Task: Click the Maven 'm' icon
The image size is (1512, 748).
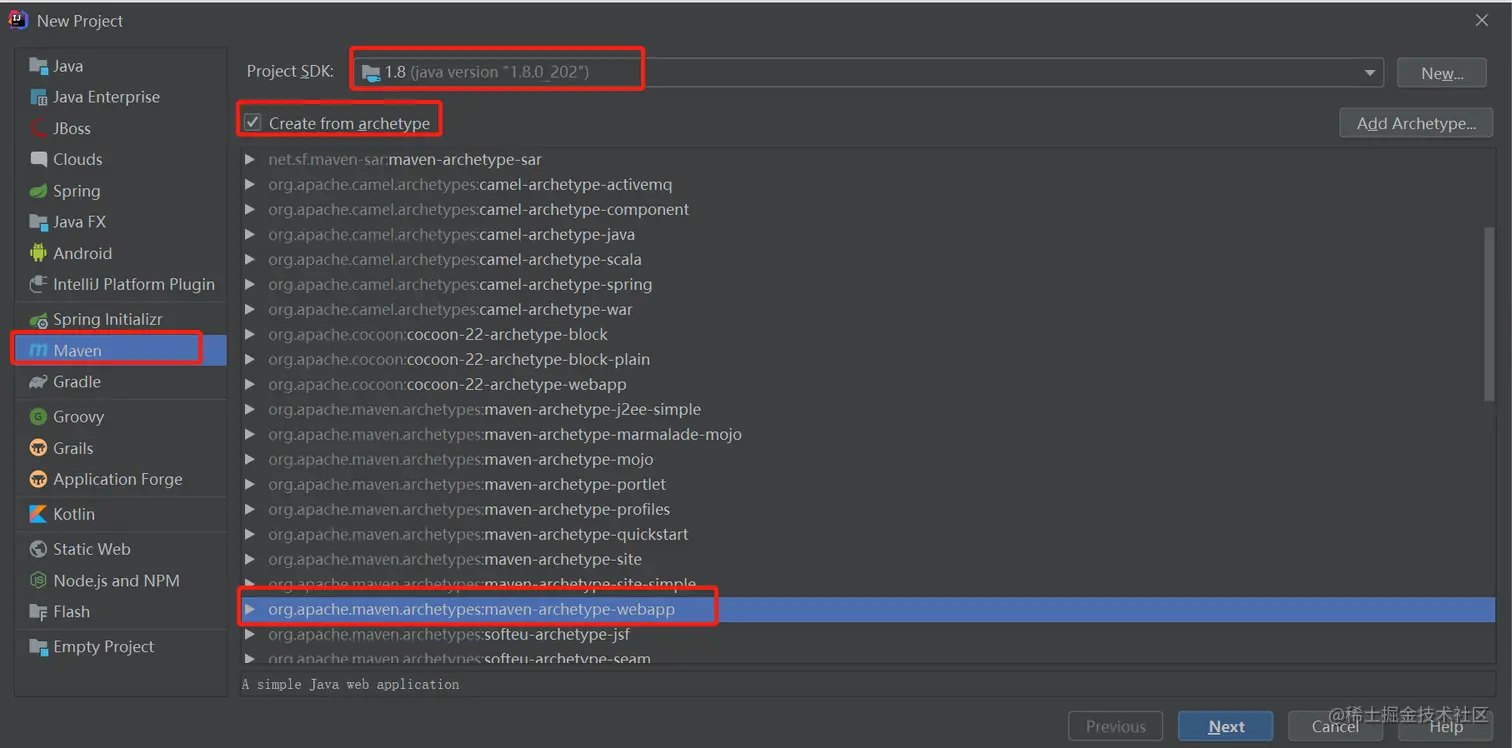Action: [39, 350]
